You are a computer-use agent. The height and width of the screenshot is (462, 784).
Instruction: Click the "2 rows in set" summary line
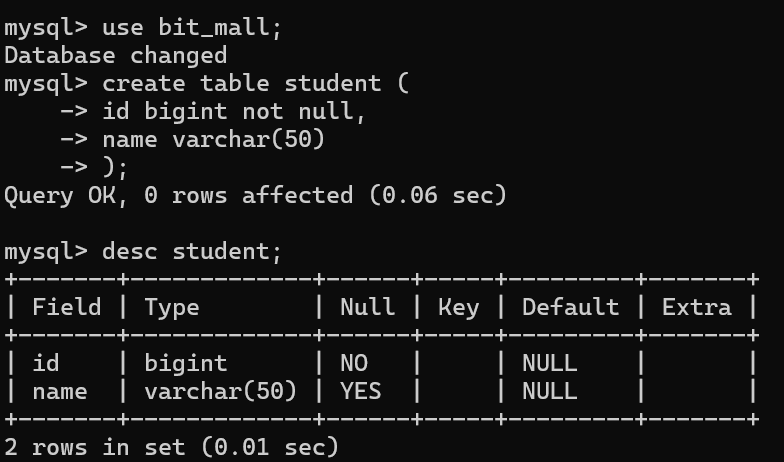click(x=171, y=447)
